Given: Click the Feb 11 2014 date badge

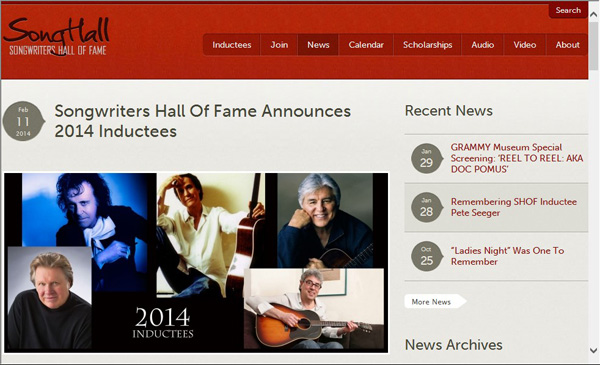Looking at the screenshot, I should coord(23,121).
